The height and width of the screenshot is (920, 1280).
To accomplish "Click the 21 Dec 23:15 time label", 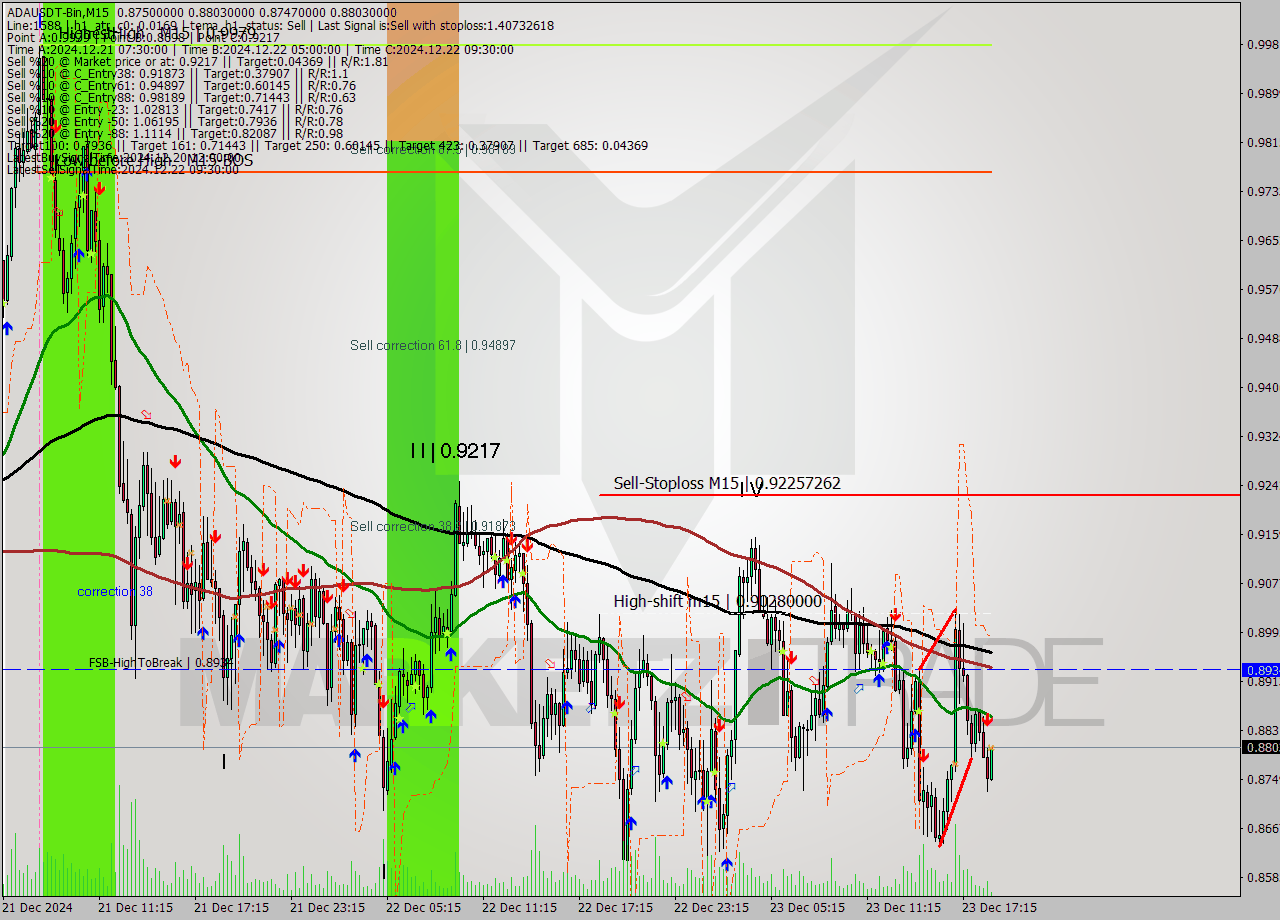I will click(327, 908).
